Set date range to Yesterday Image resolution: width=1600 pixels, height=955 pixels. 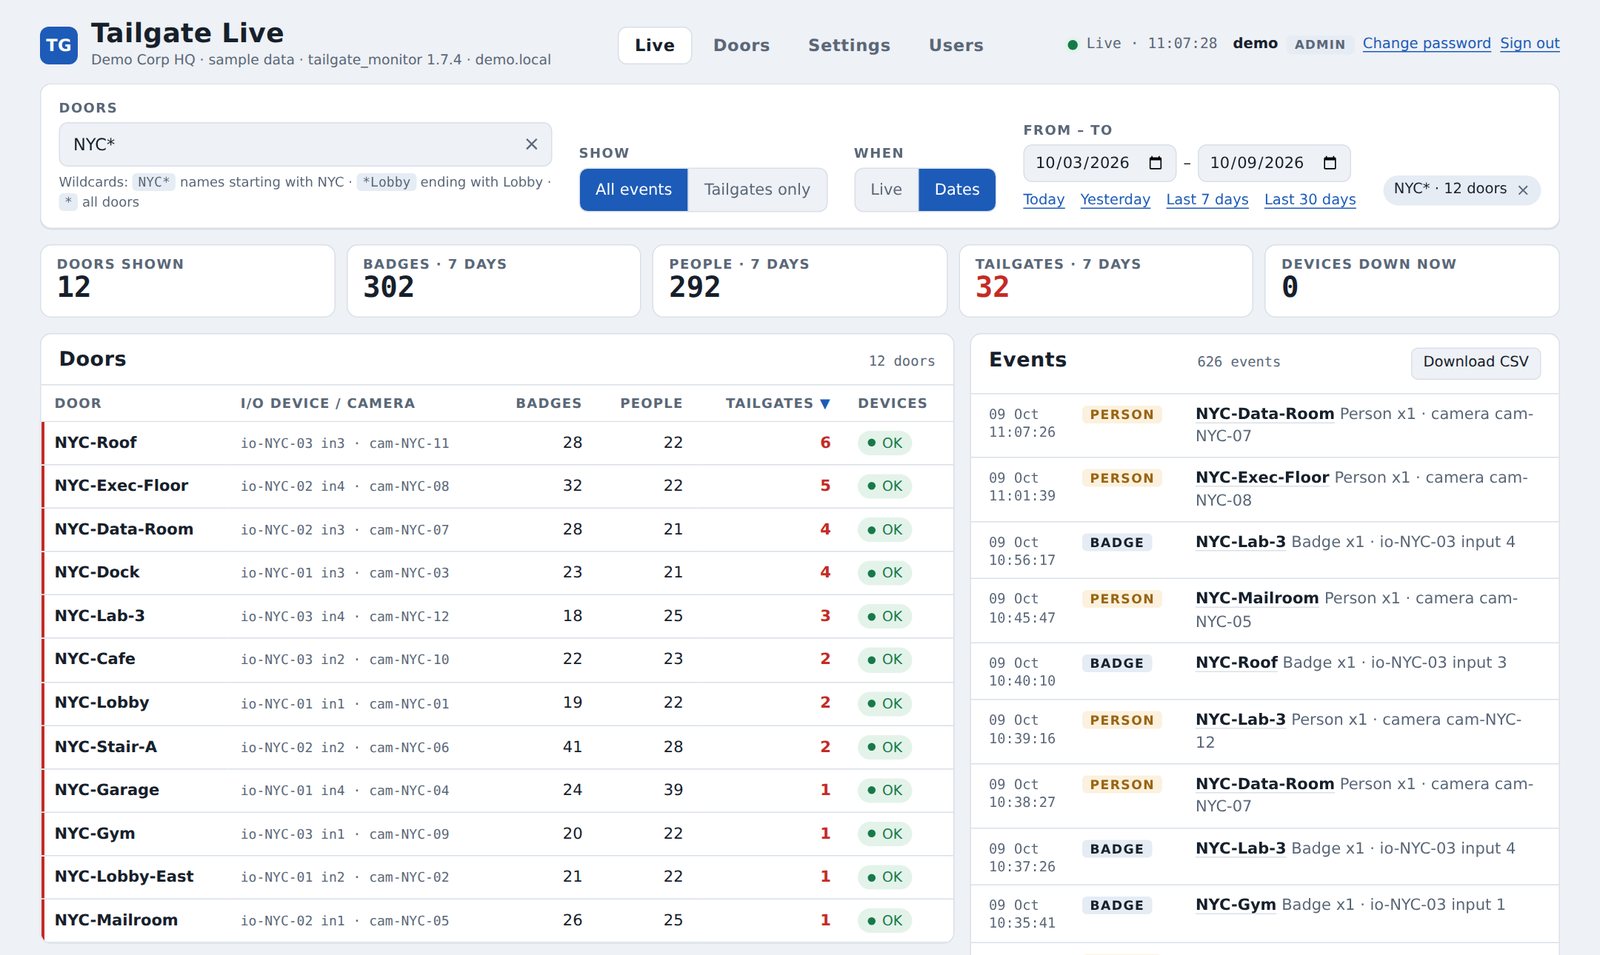click(1115, 199)
